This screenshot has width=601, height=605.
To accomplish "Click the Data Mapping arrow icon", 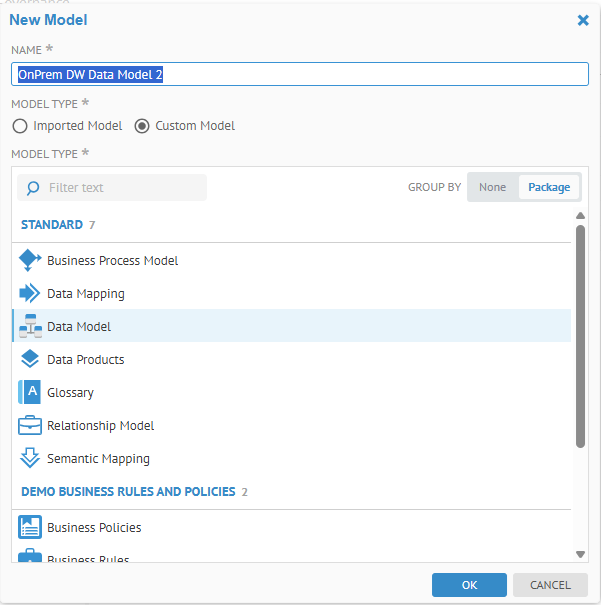I will 30,294.
